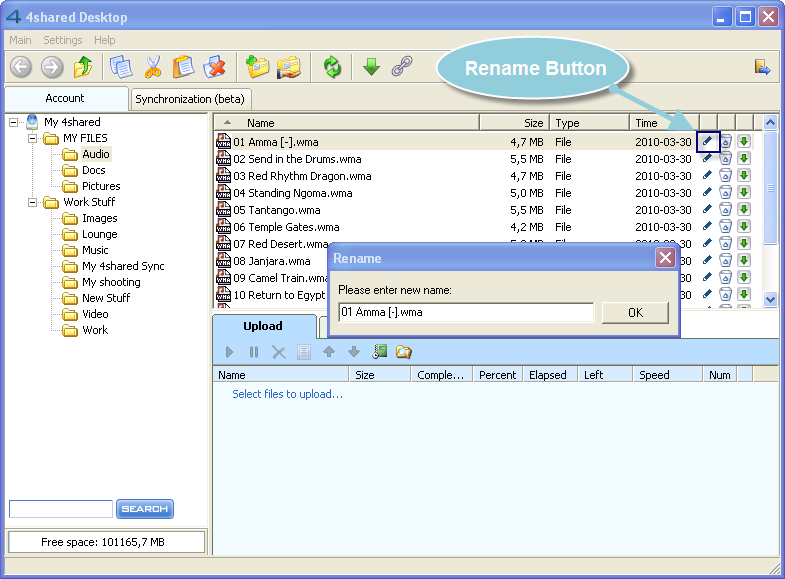This screenshot has height=579, width=785.
Task: Click the file list scrollbar down arrow
Action: point(770,300)
